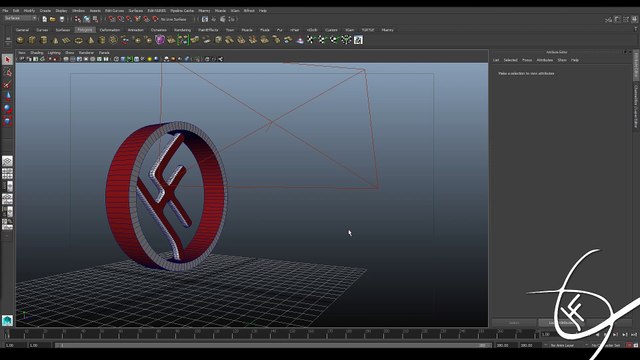The width and height of the screenshot is (640, 360).
Task: Create a polygon cube from shelf
Action: [x=31, y=40]
